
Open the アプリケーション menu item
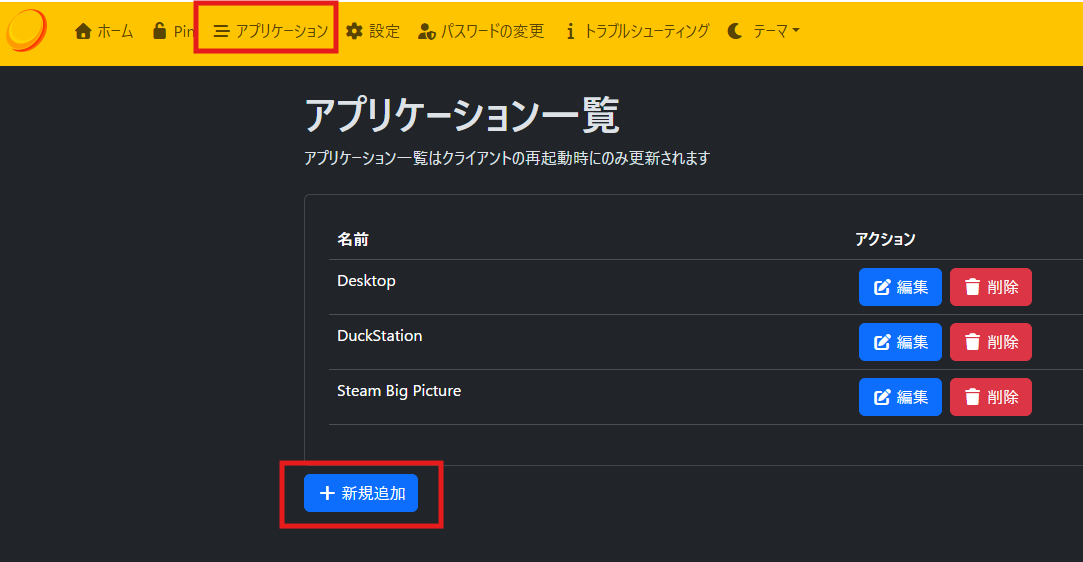[271, 31]
